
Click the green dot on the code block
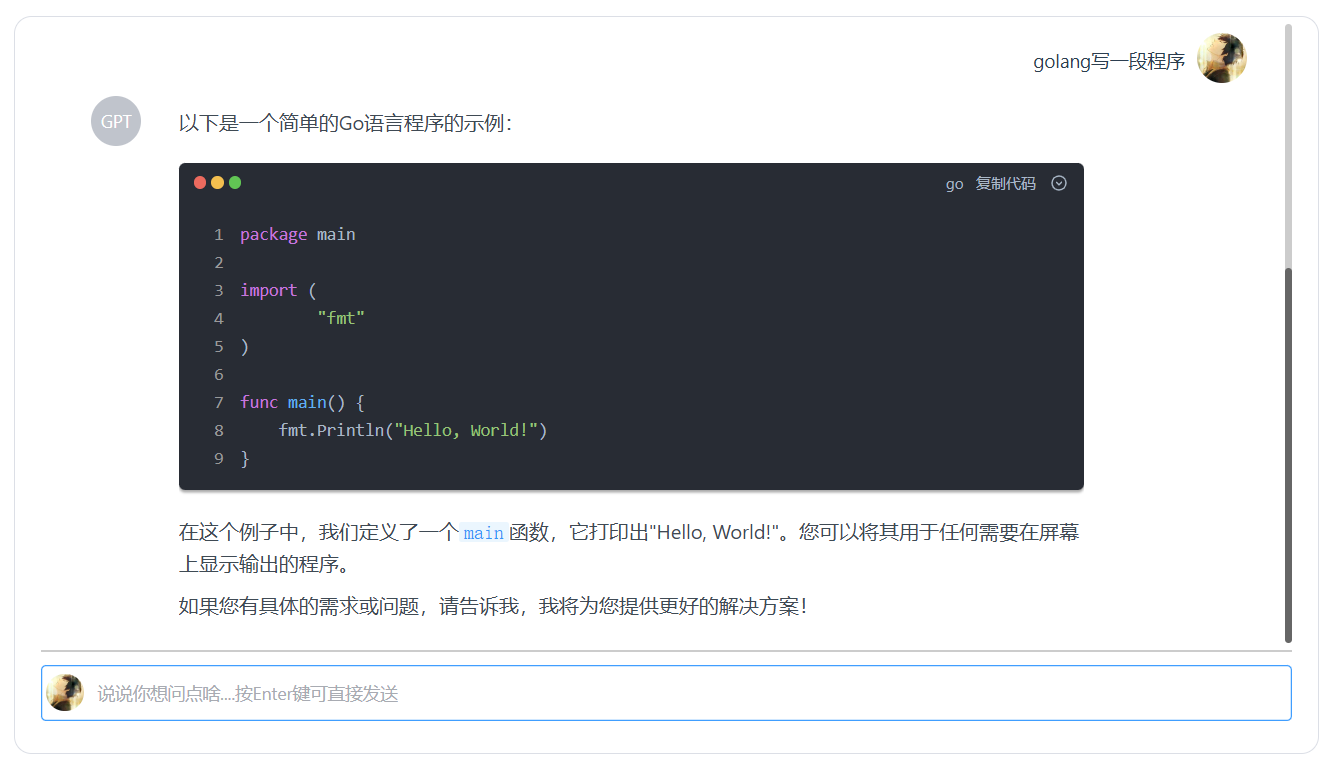(x=235, y=182)
